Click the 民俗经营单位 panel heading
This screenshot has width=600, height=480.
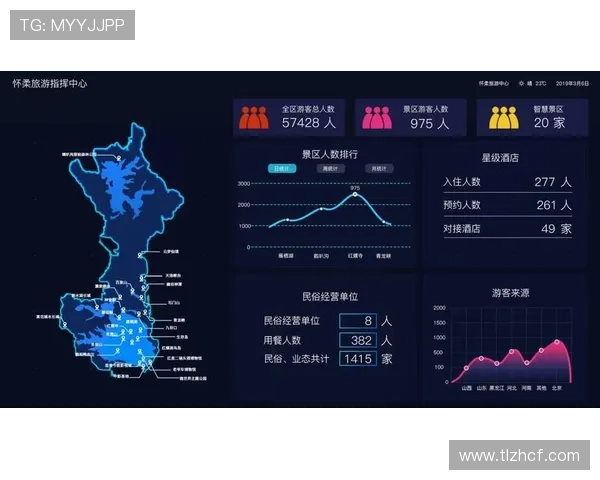(x=330, y=297)
